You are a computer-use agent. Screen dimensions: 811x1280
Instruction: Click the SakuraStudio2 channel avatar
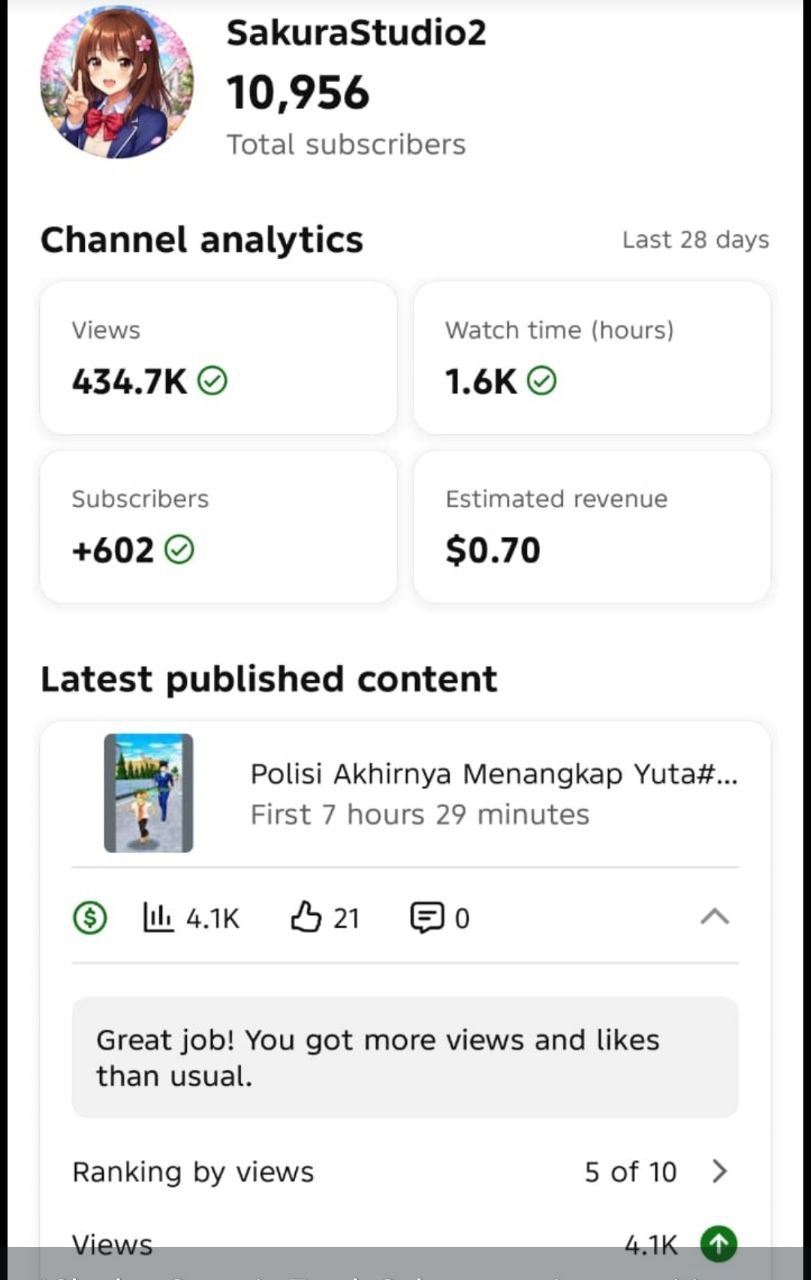[x=116, y=82]
